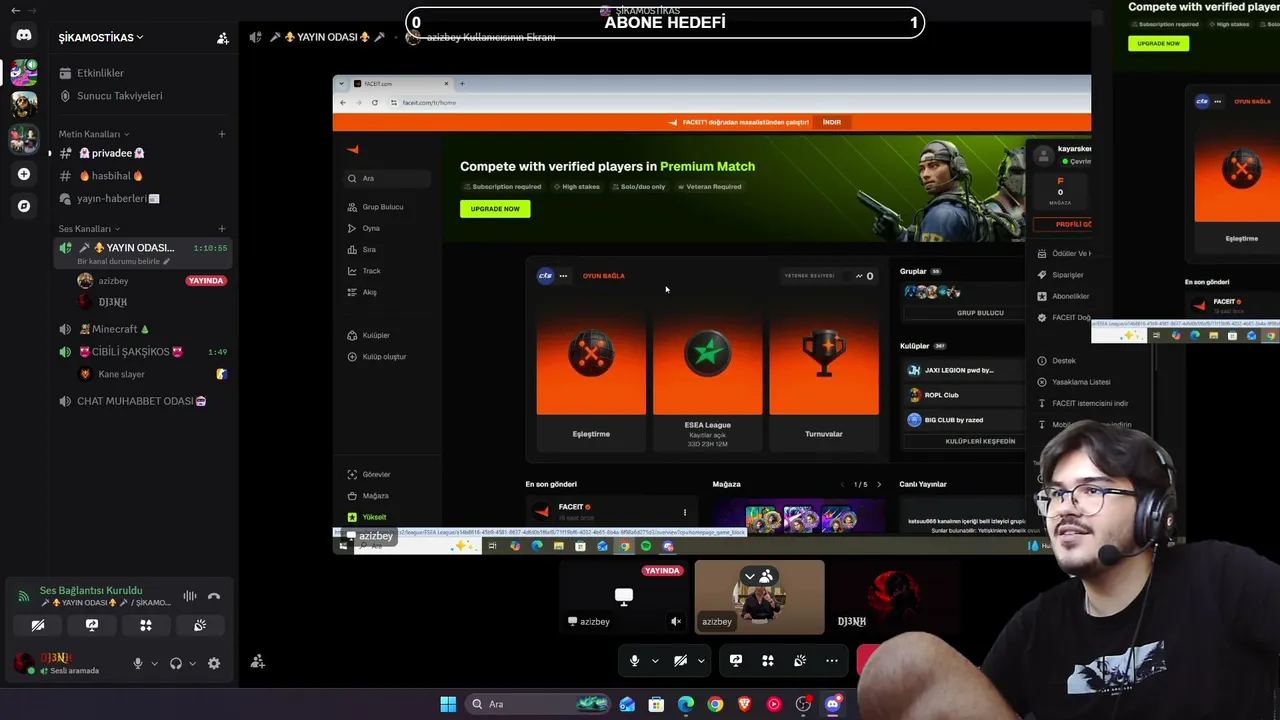Invite people icon beside ŞİKAMOSTİKAS server name
Image resolution: width=1280 pixels, height=720 pixels.
(x=222, y=38)
